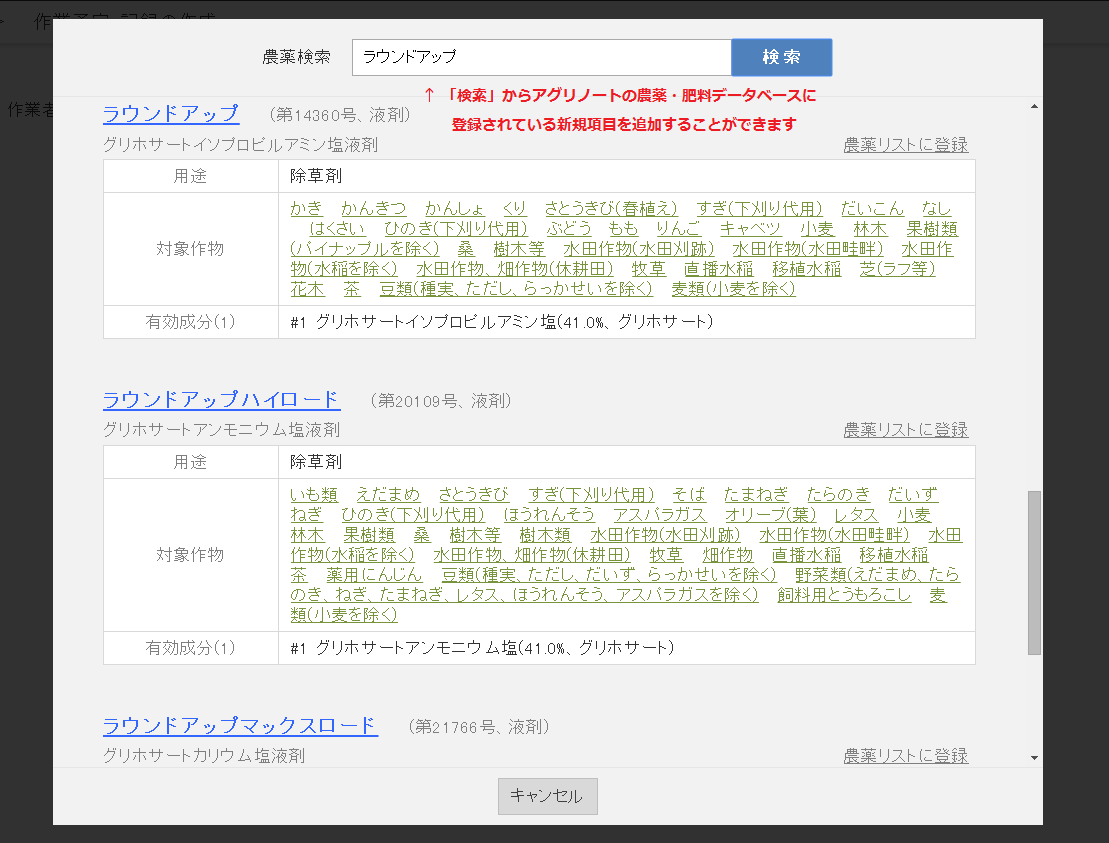Image resolution: width=1109 pixels, height=843 pixels.
Task: Select the いも類 crop link
Action: coord(314,495)
